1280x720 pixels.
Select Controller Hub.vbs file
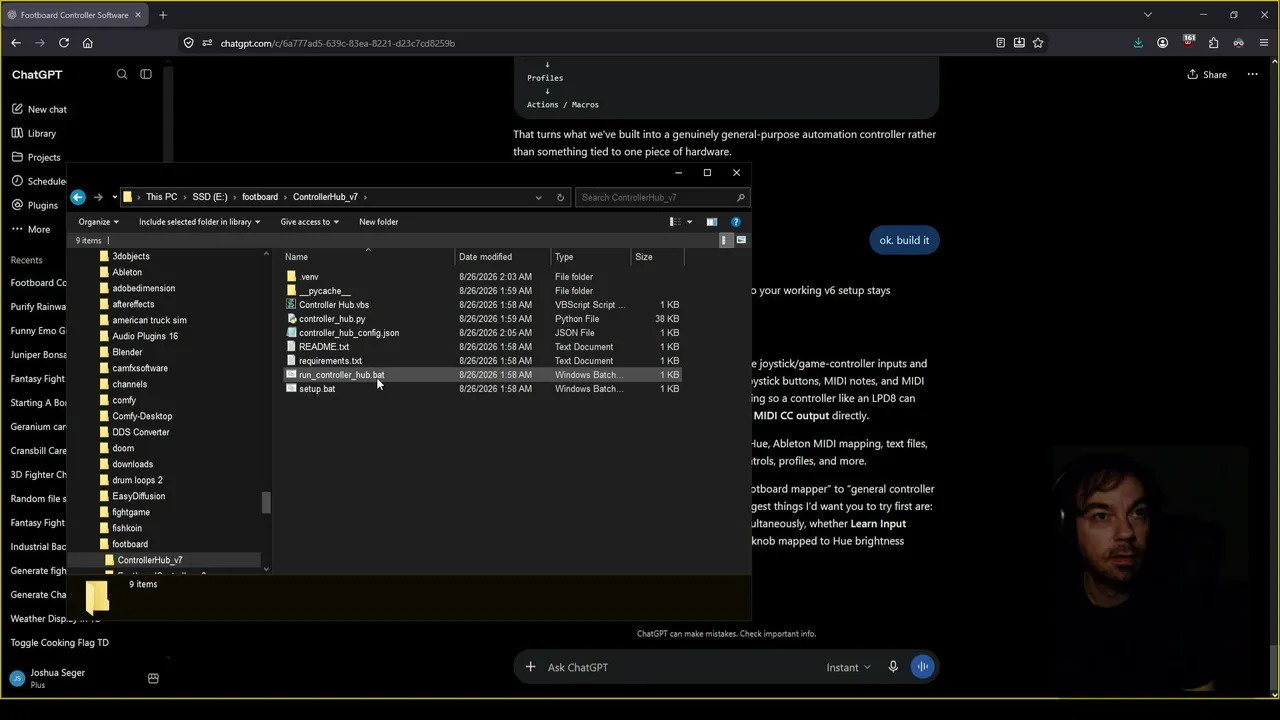tap(334, 305)
